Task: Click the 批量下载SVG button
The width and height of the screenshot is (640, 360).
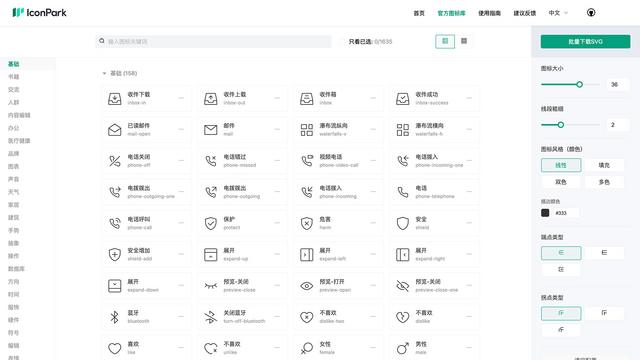Action: (585, 42)
